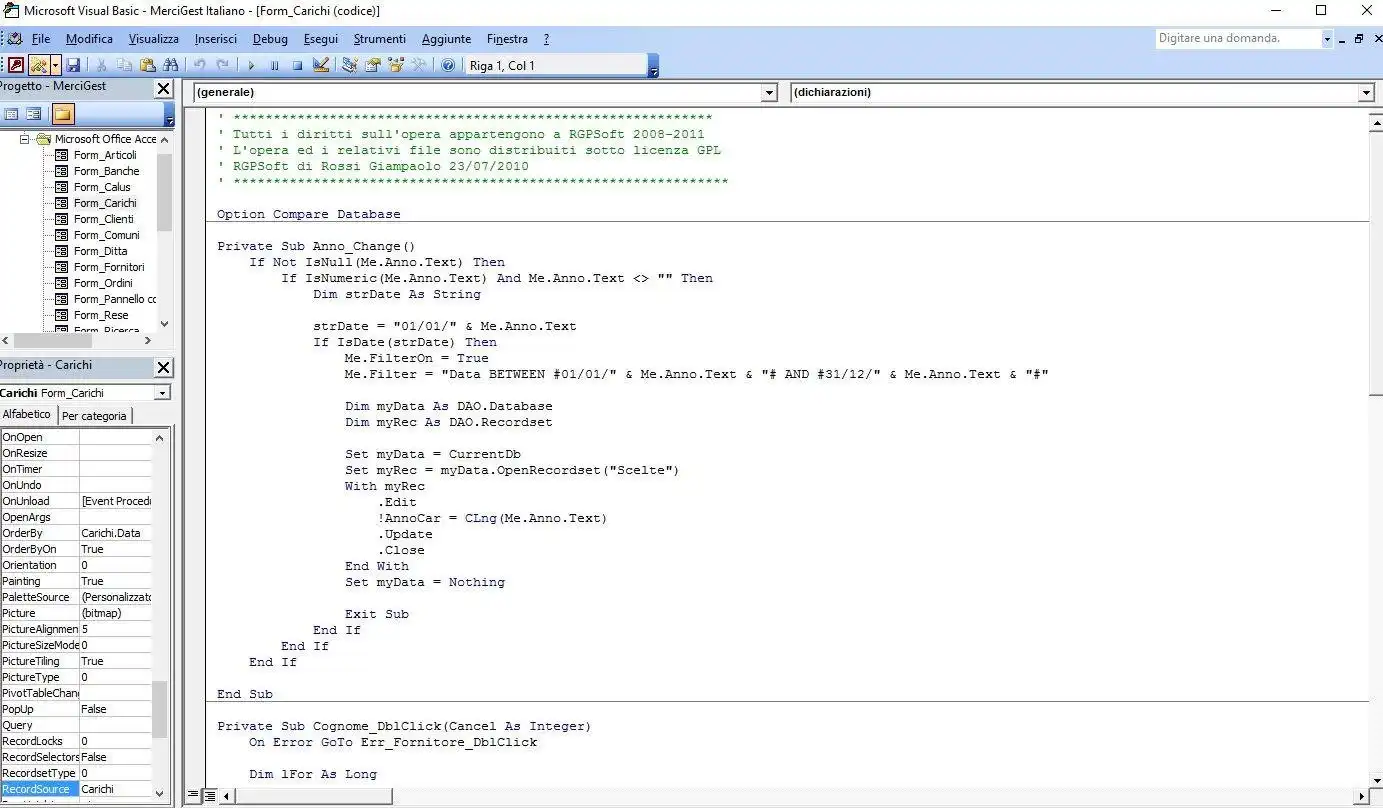
Task: Save the project with the floppy disk icon
Action: [x=73, y=65]
